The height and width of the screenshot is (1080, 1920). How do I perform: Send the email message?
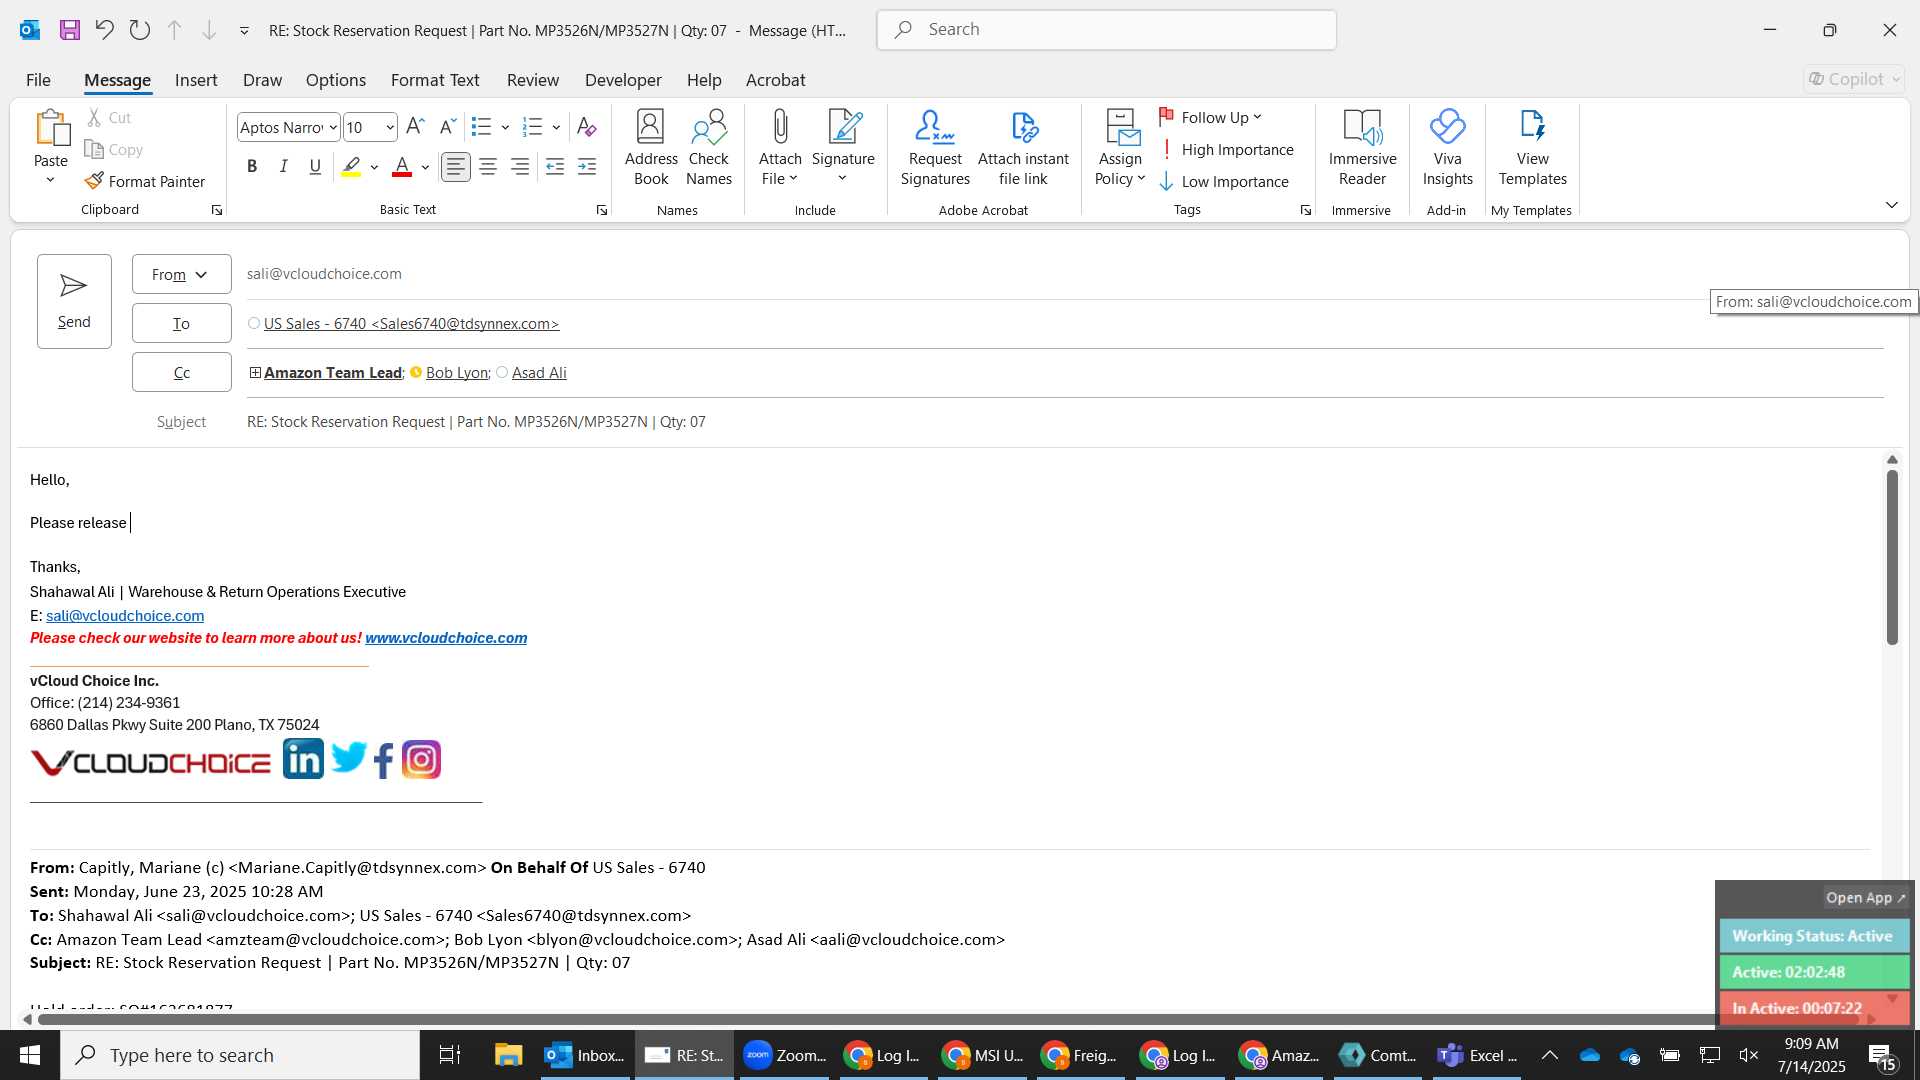(74, 301)
